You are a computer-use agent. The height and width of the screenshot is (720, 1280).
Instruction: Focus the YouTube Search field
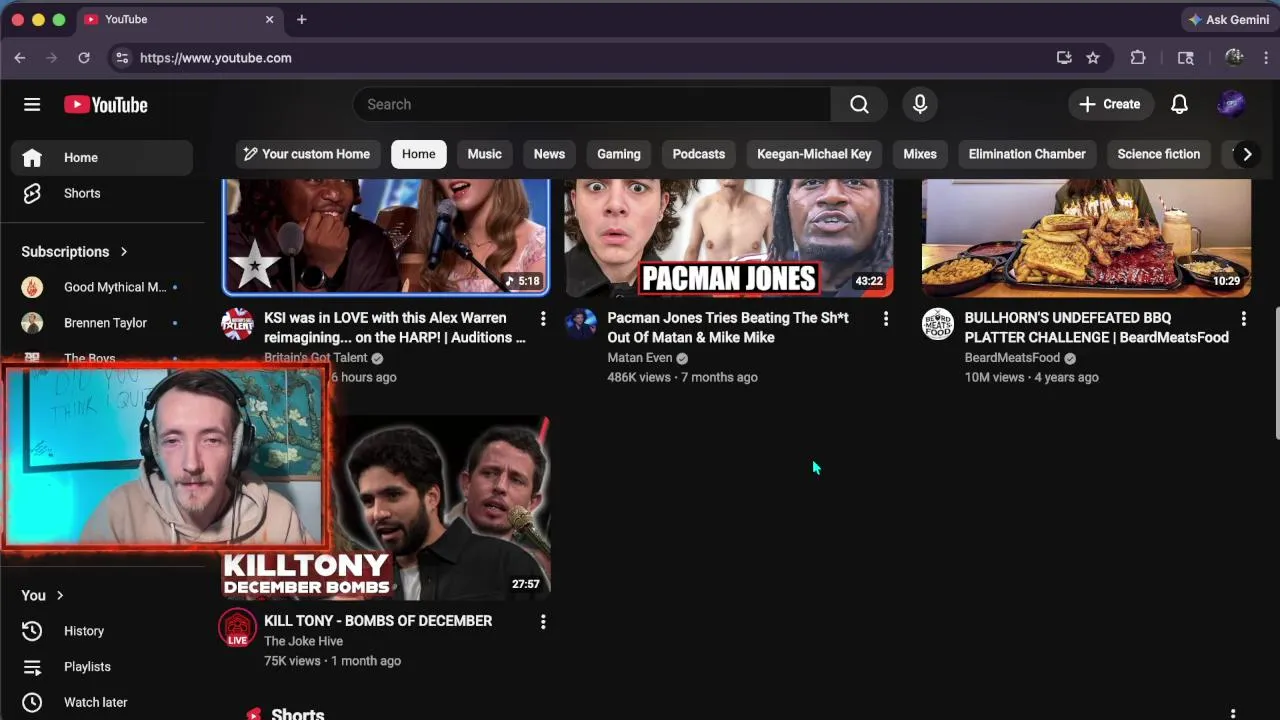(x=592, y=104)
